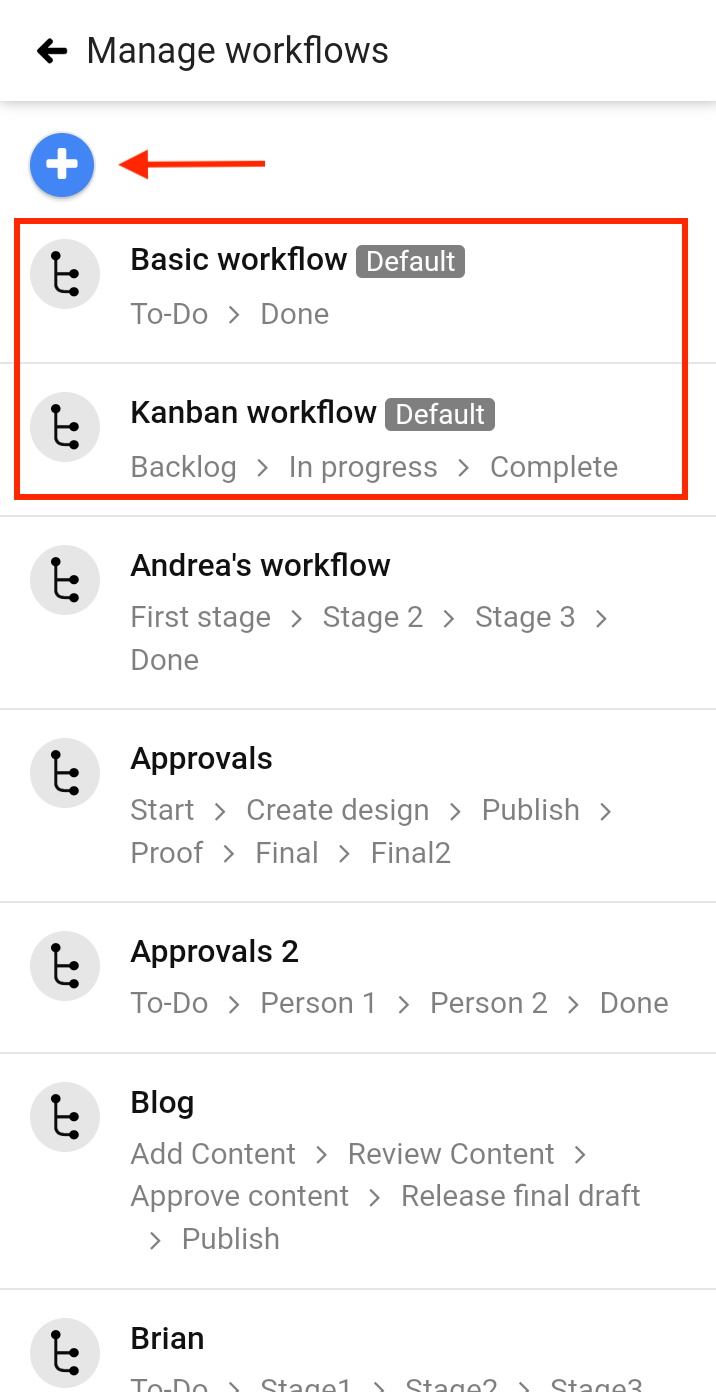Click the Release final draft stage text
The image size is (716, 1392).
pyautogui.click(x=521, y=1196)
